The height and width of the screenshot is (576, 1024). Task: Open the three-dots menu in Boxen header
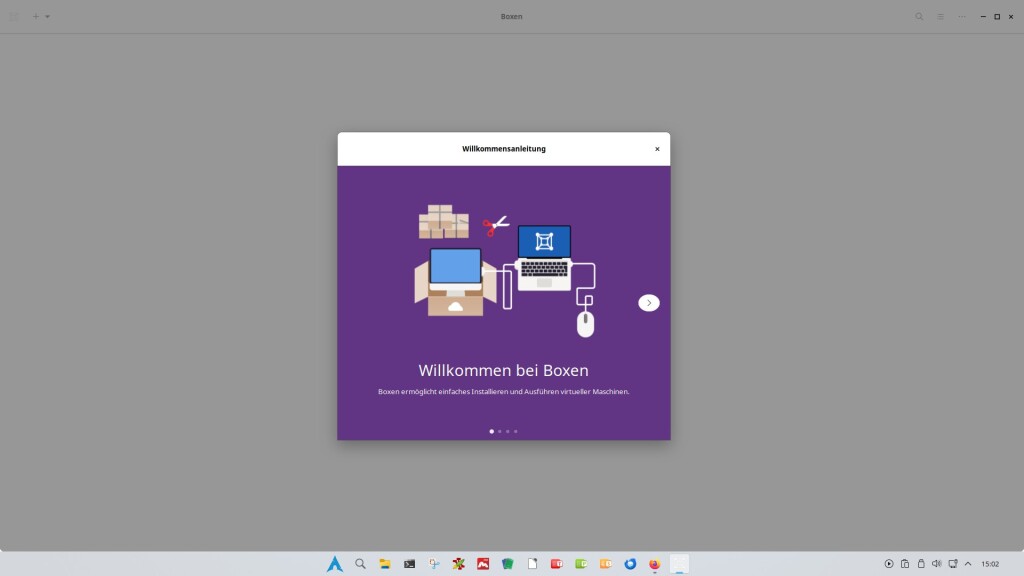point(962,16)
